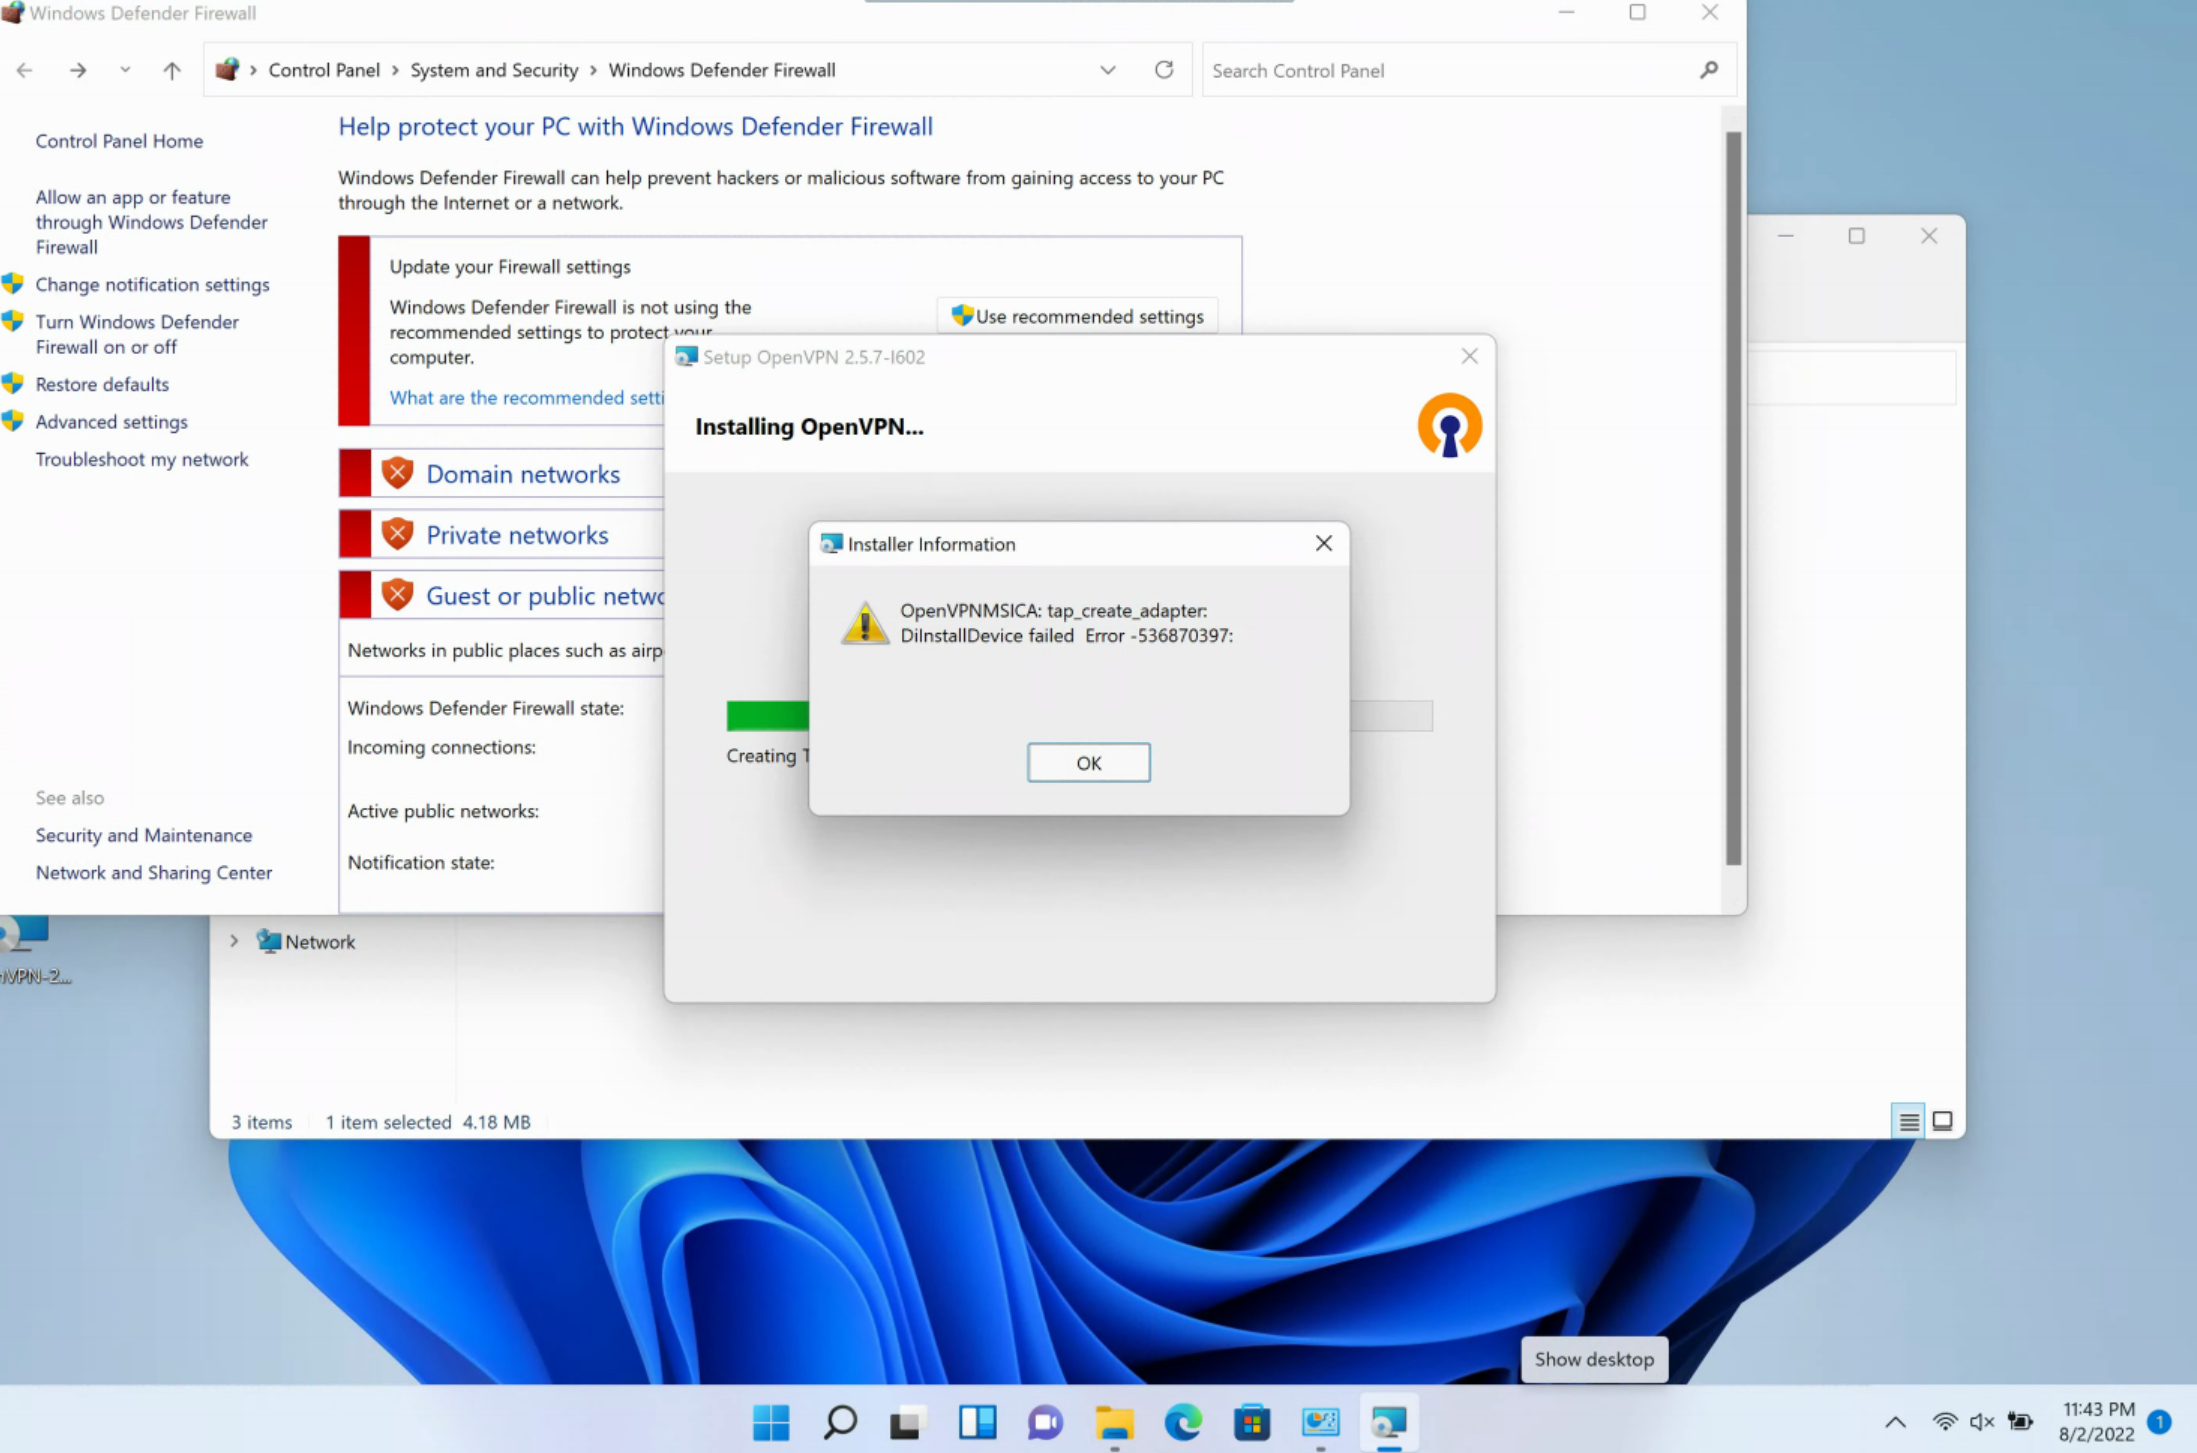2197x1453 pixels.
Task: Expand the address bar history dropdown
Action: pos(1107,70)
